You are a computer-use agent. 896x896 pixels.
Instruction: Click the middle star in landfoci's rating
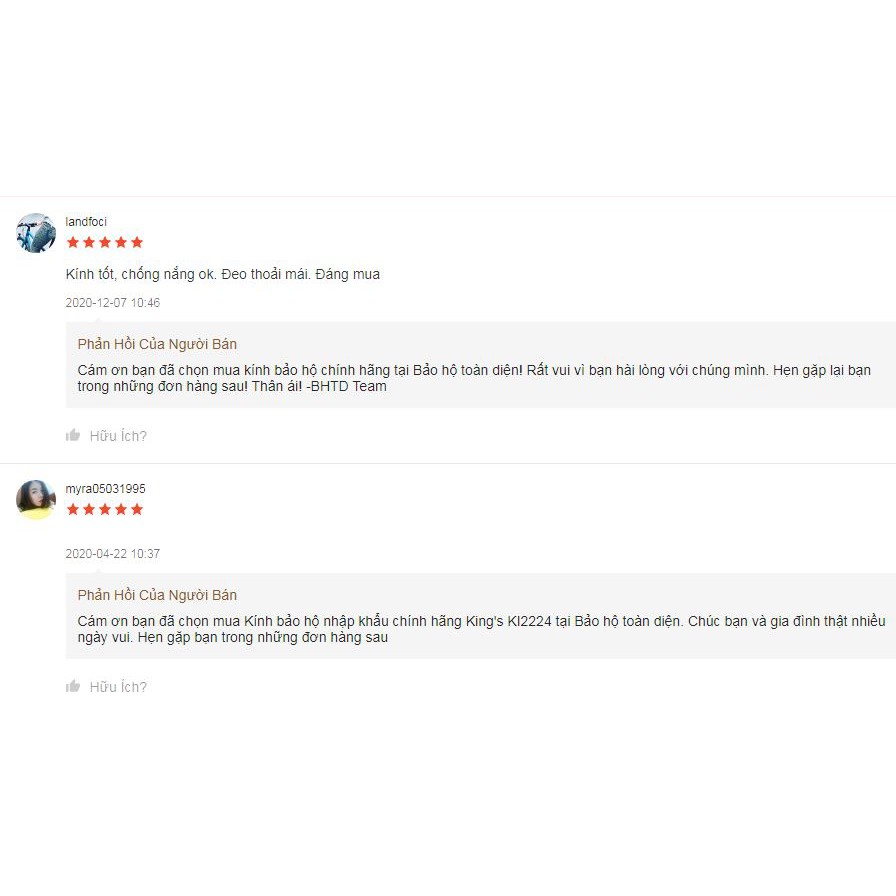pos(105,242)
